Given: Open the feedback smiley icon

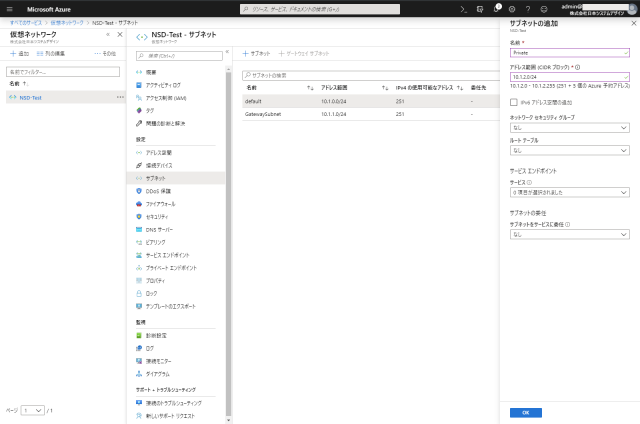Looking at the screenshot, I should point(544,9).
